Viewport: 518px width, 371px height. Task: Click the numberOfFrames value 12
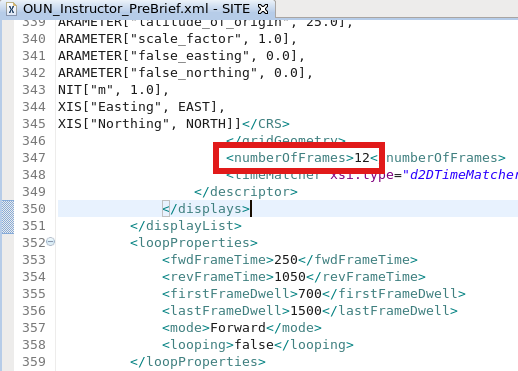362,158
